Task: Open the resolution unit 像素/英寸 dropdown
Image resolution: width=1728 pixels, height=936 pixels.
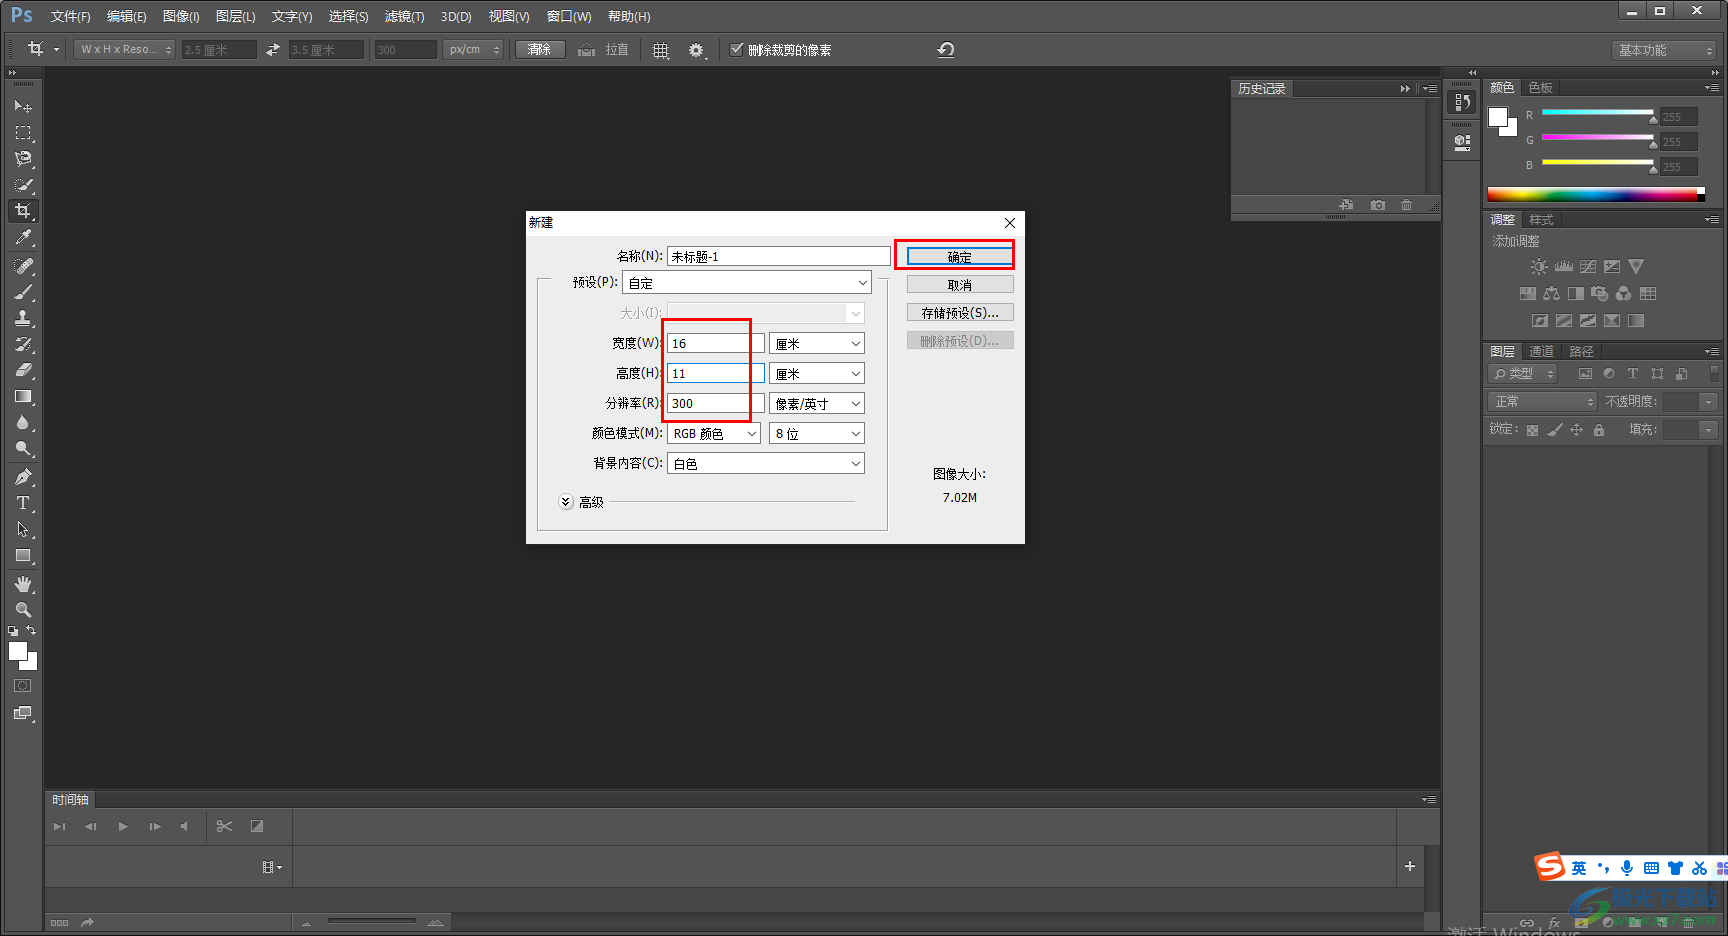Action: point(817,403)
